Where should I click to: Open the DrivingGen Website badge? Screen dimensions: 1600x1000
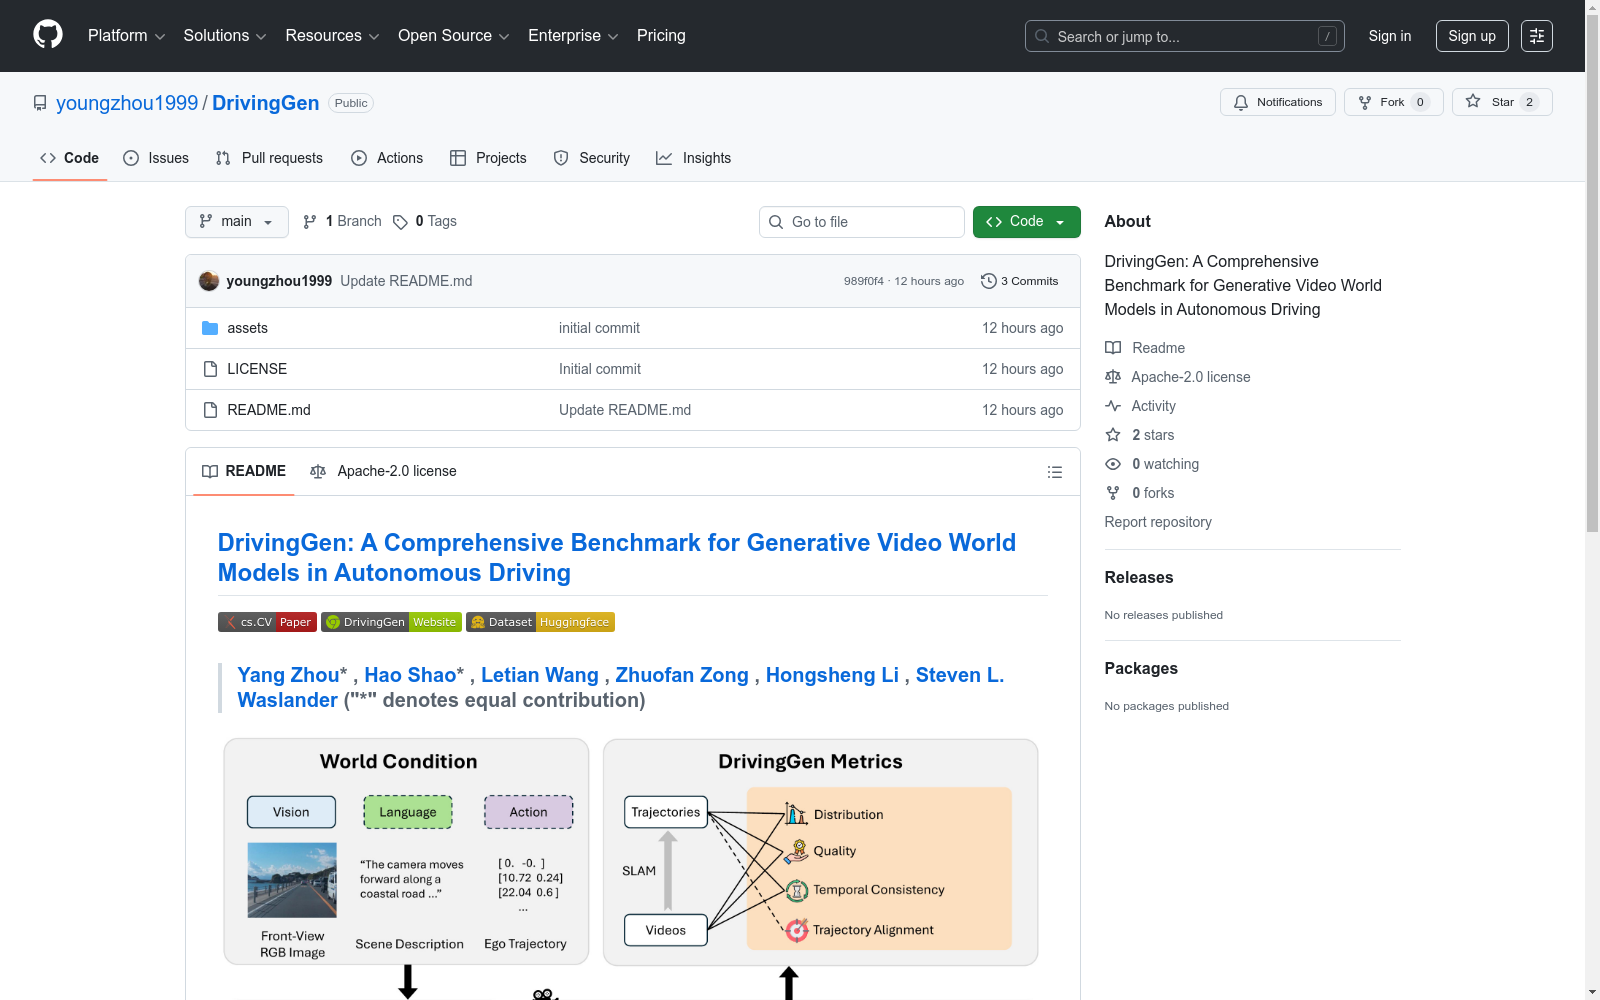pos(391,622)
